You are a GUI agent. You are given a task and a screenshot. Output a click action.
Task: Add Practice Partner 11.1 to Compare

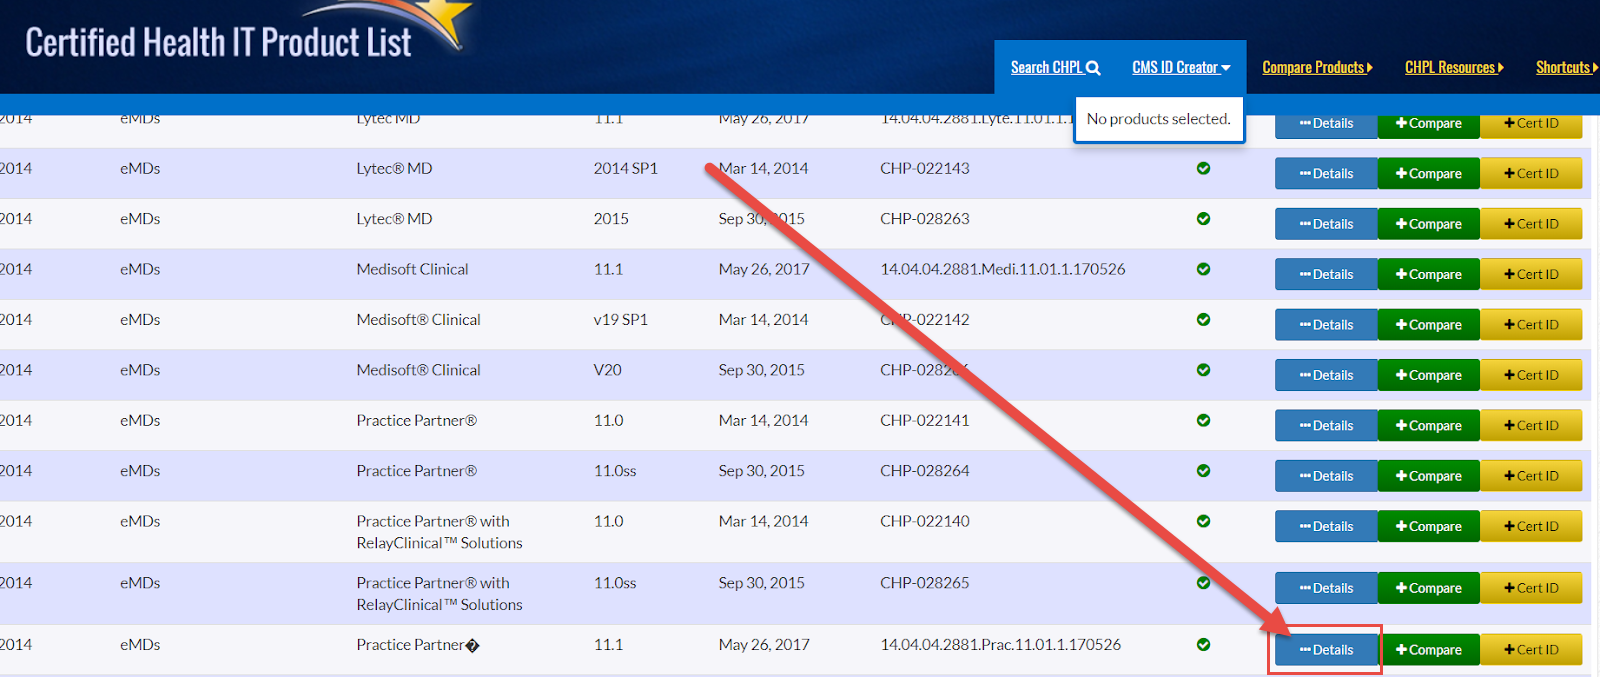[x=1429, y=650]
